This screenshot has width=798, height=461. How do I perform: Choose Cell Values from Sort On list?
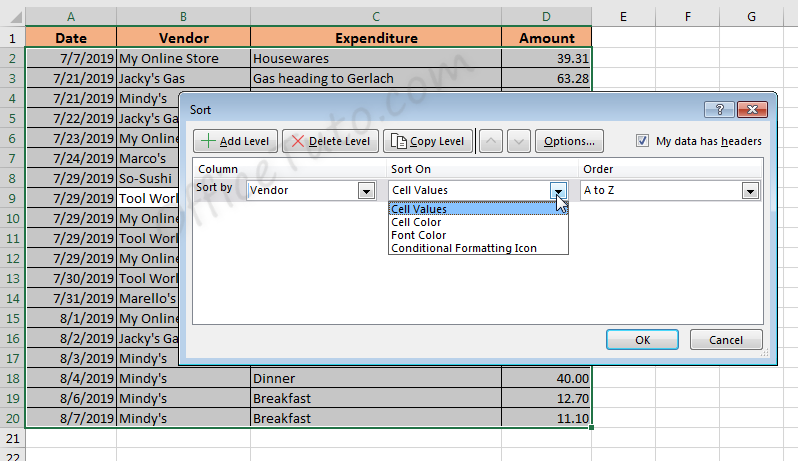478,209
